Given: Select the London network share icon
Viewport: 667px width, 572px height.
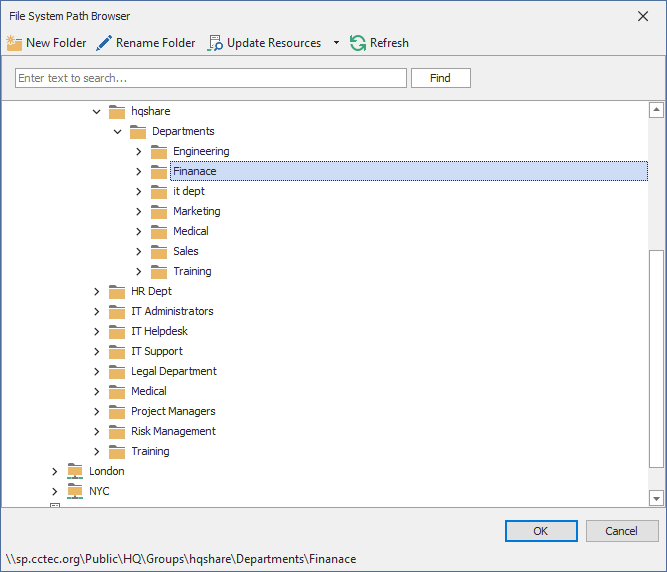Looking at the screenshot, I should click(75, 471).
